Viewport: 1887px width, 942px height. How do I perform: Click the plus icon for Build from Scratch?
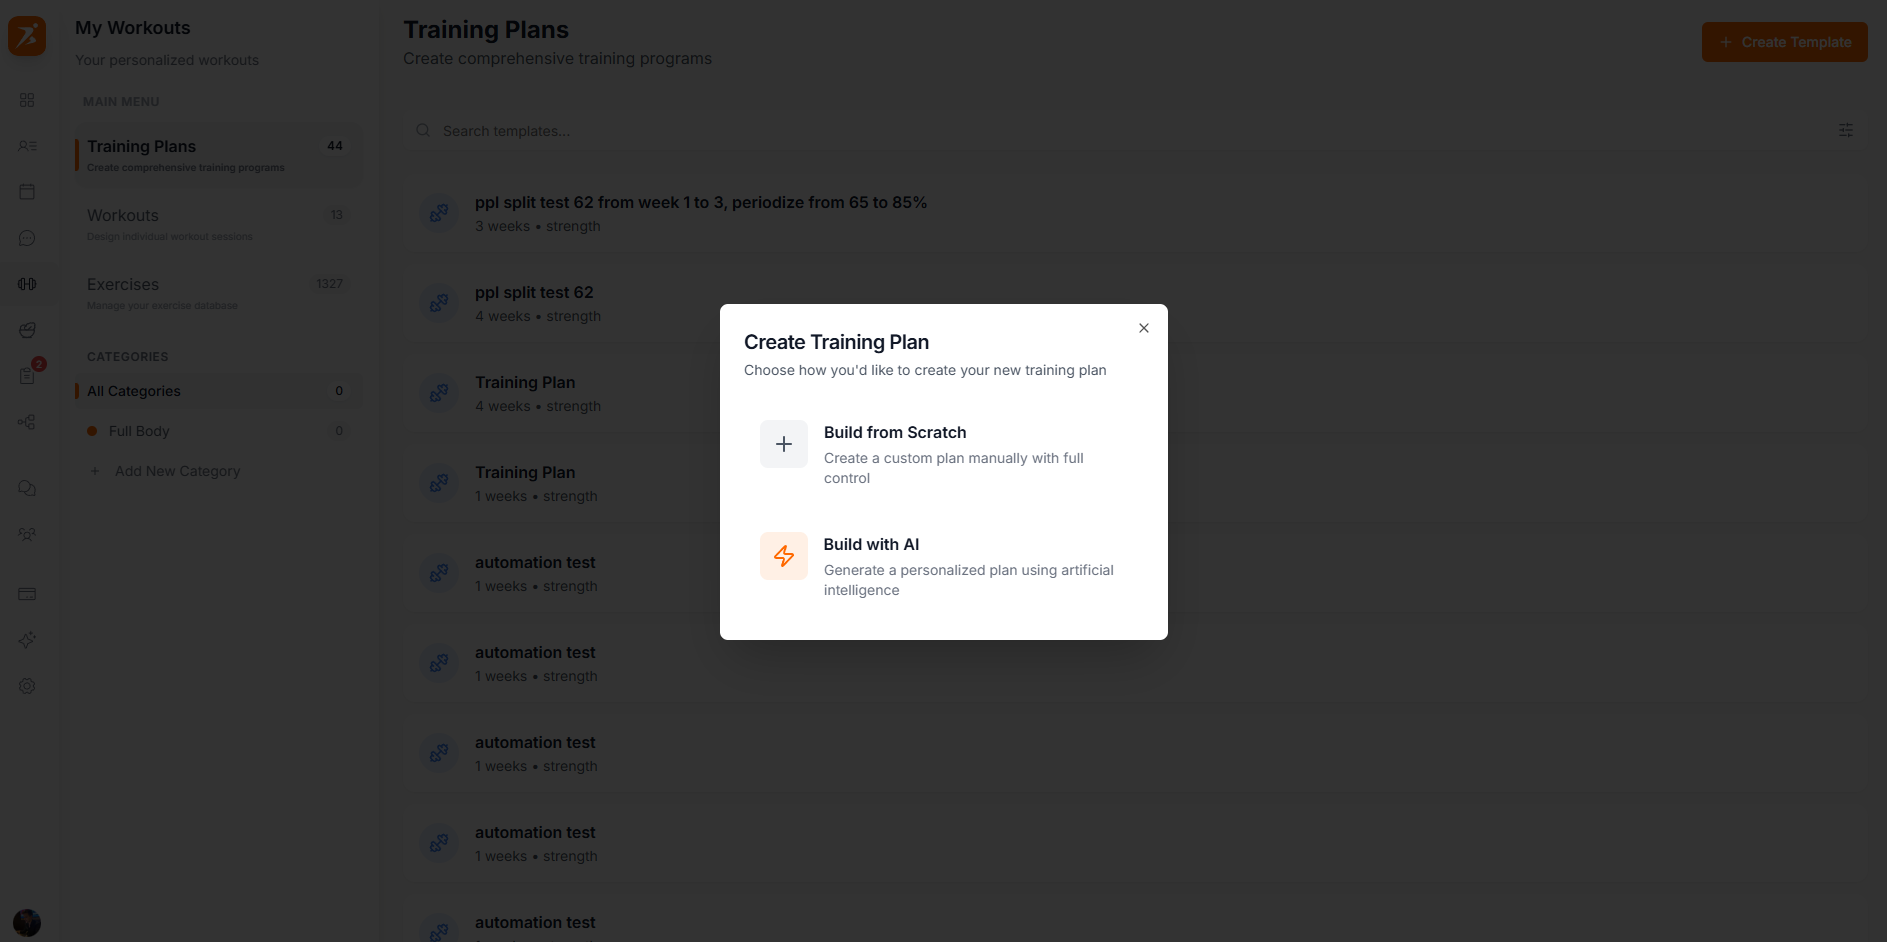click(784, 444)
